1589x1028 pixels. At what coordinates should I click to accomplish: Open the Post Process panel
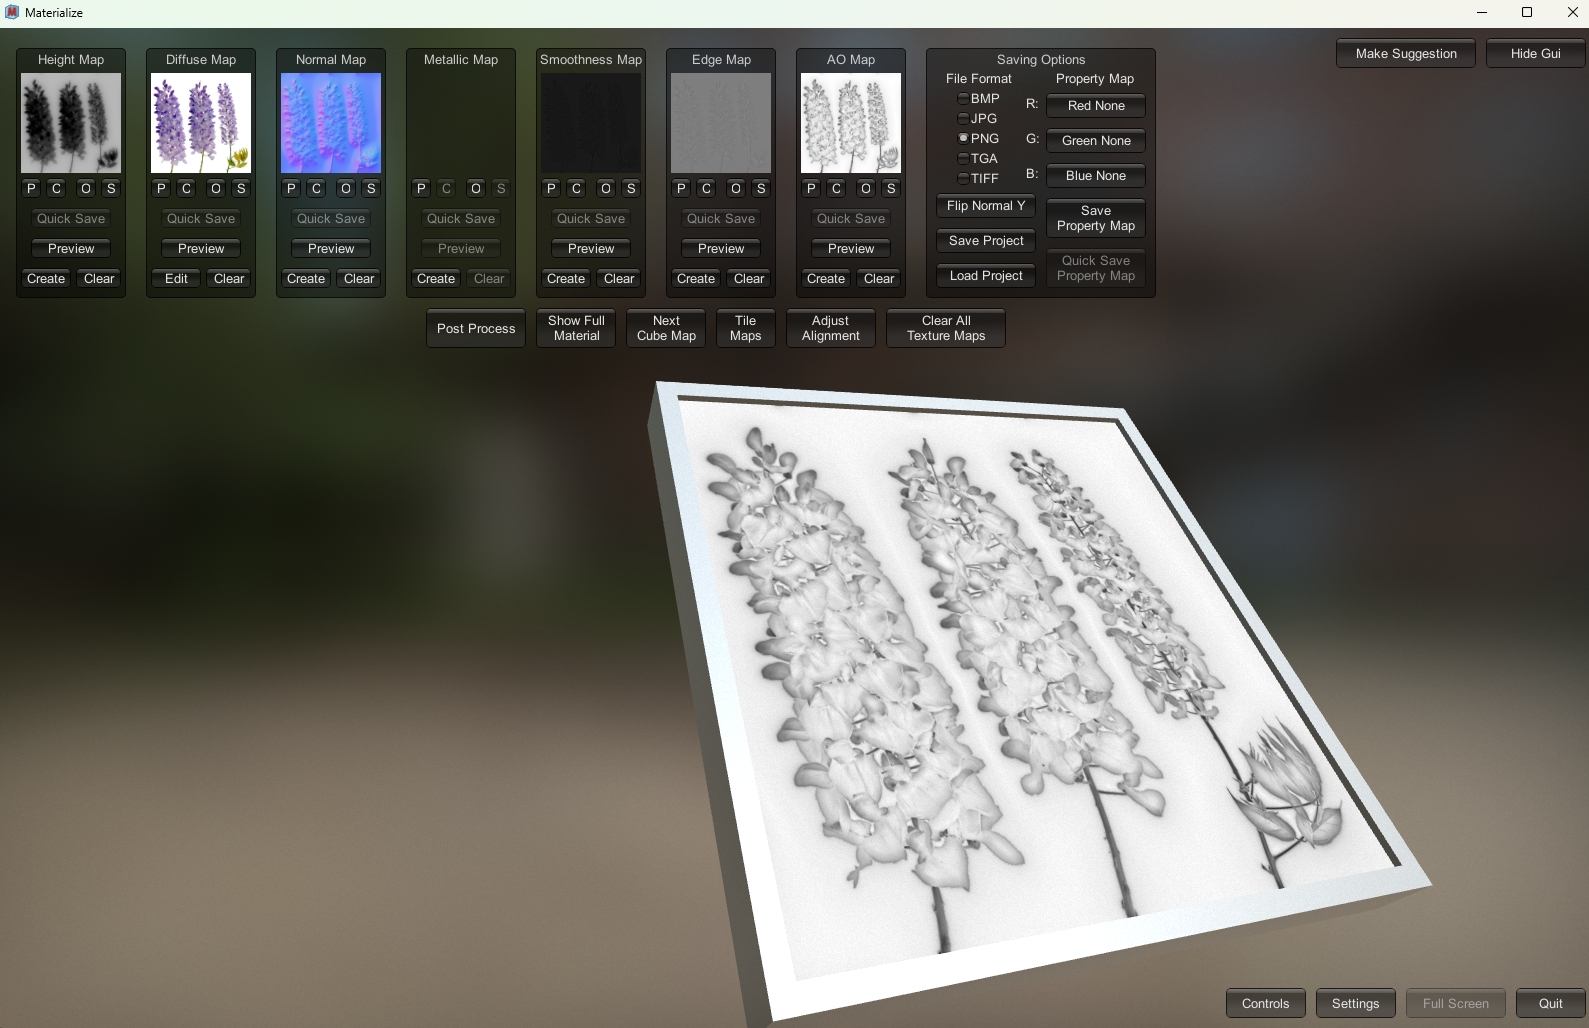pos(476,328)
